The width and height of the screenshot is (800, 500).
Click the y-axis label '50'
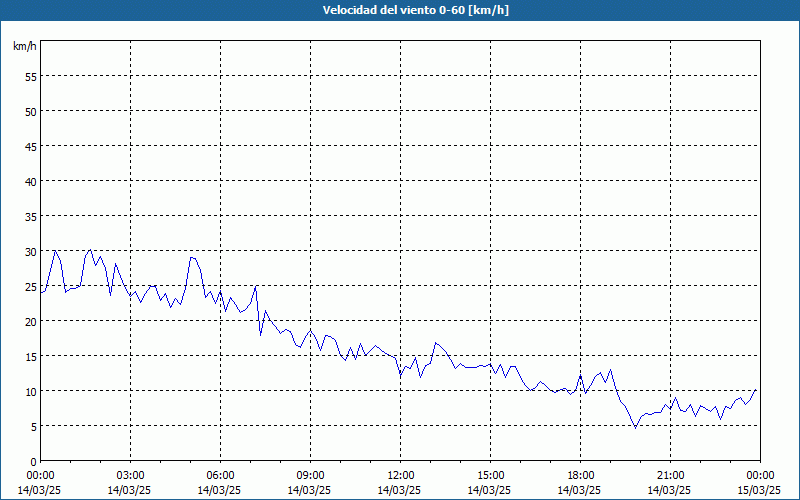tap(31, 111)
